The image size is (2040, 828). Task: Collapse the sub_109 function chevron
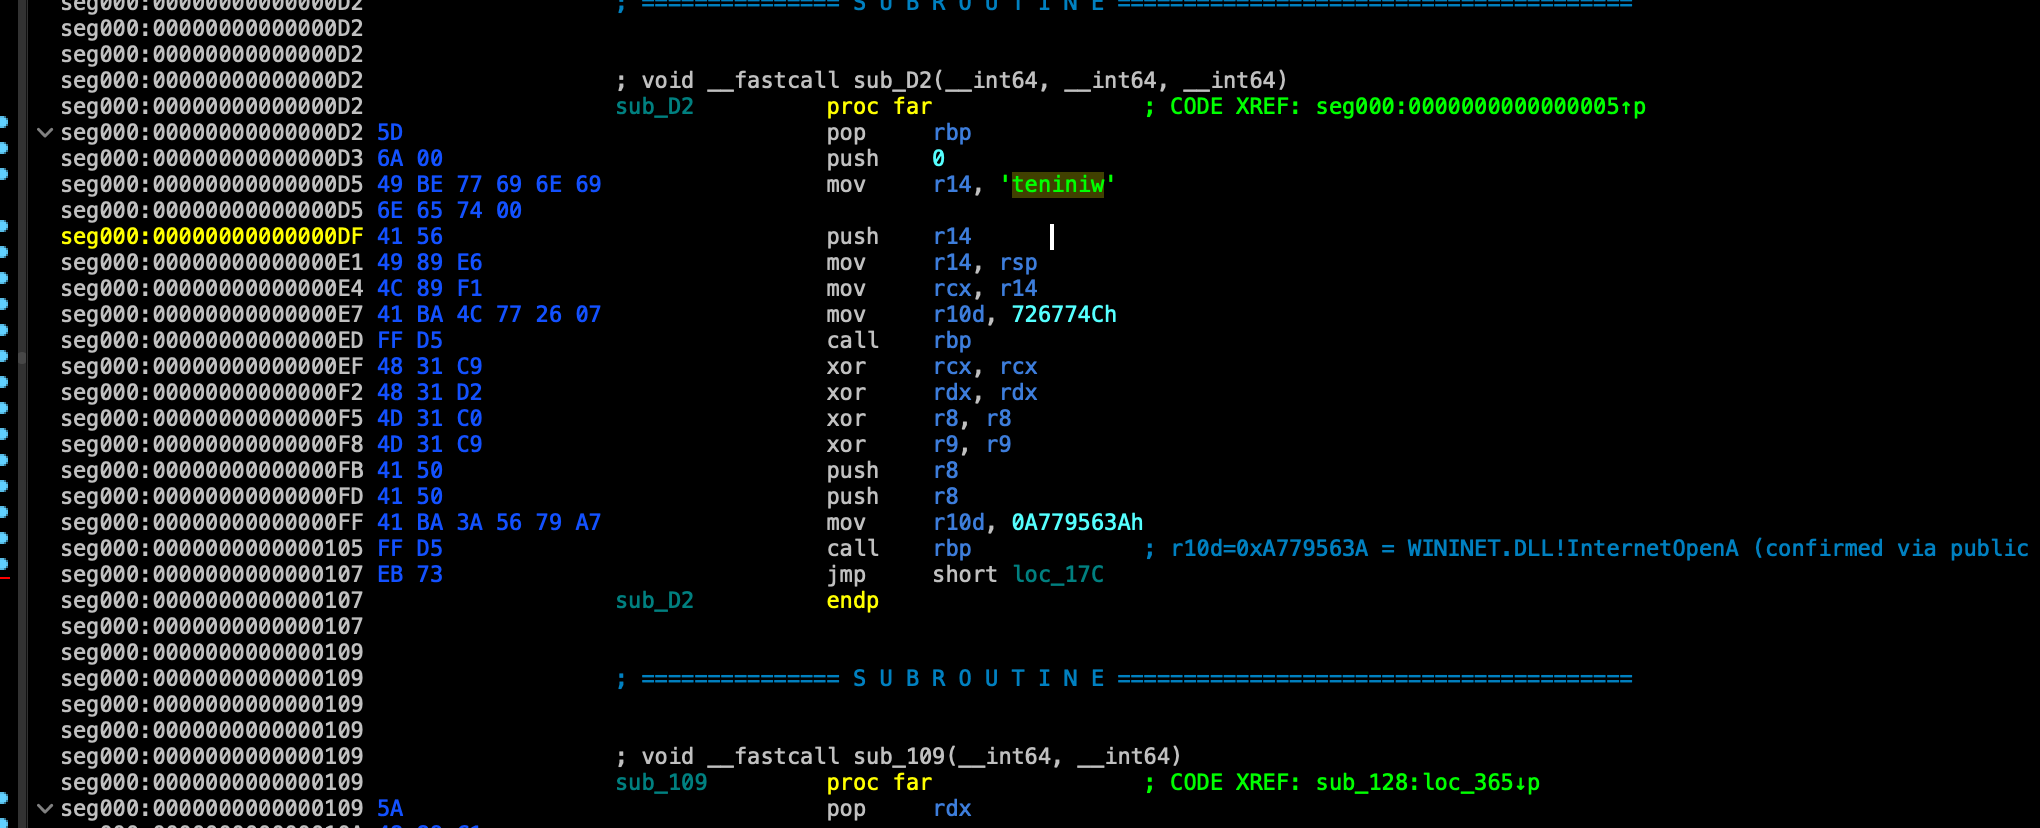point(44,808)
